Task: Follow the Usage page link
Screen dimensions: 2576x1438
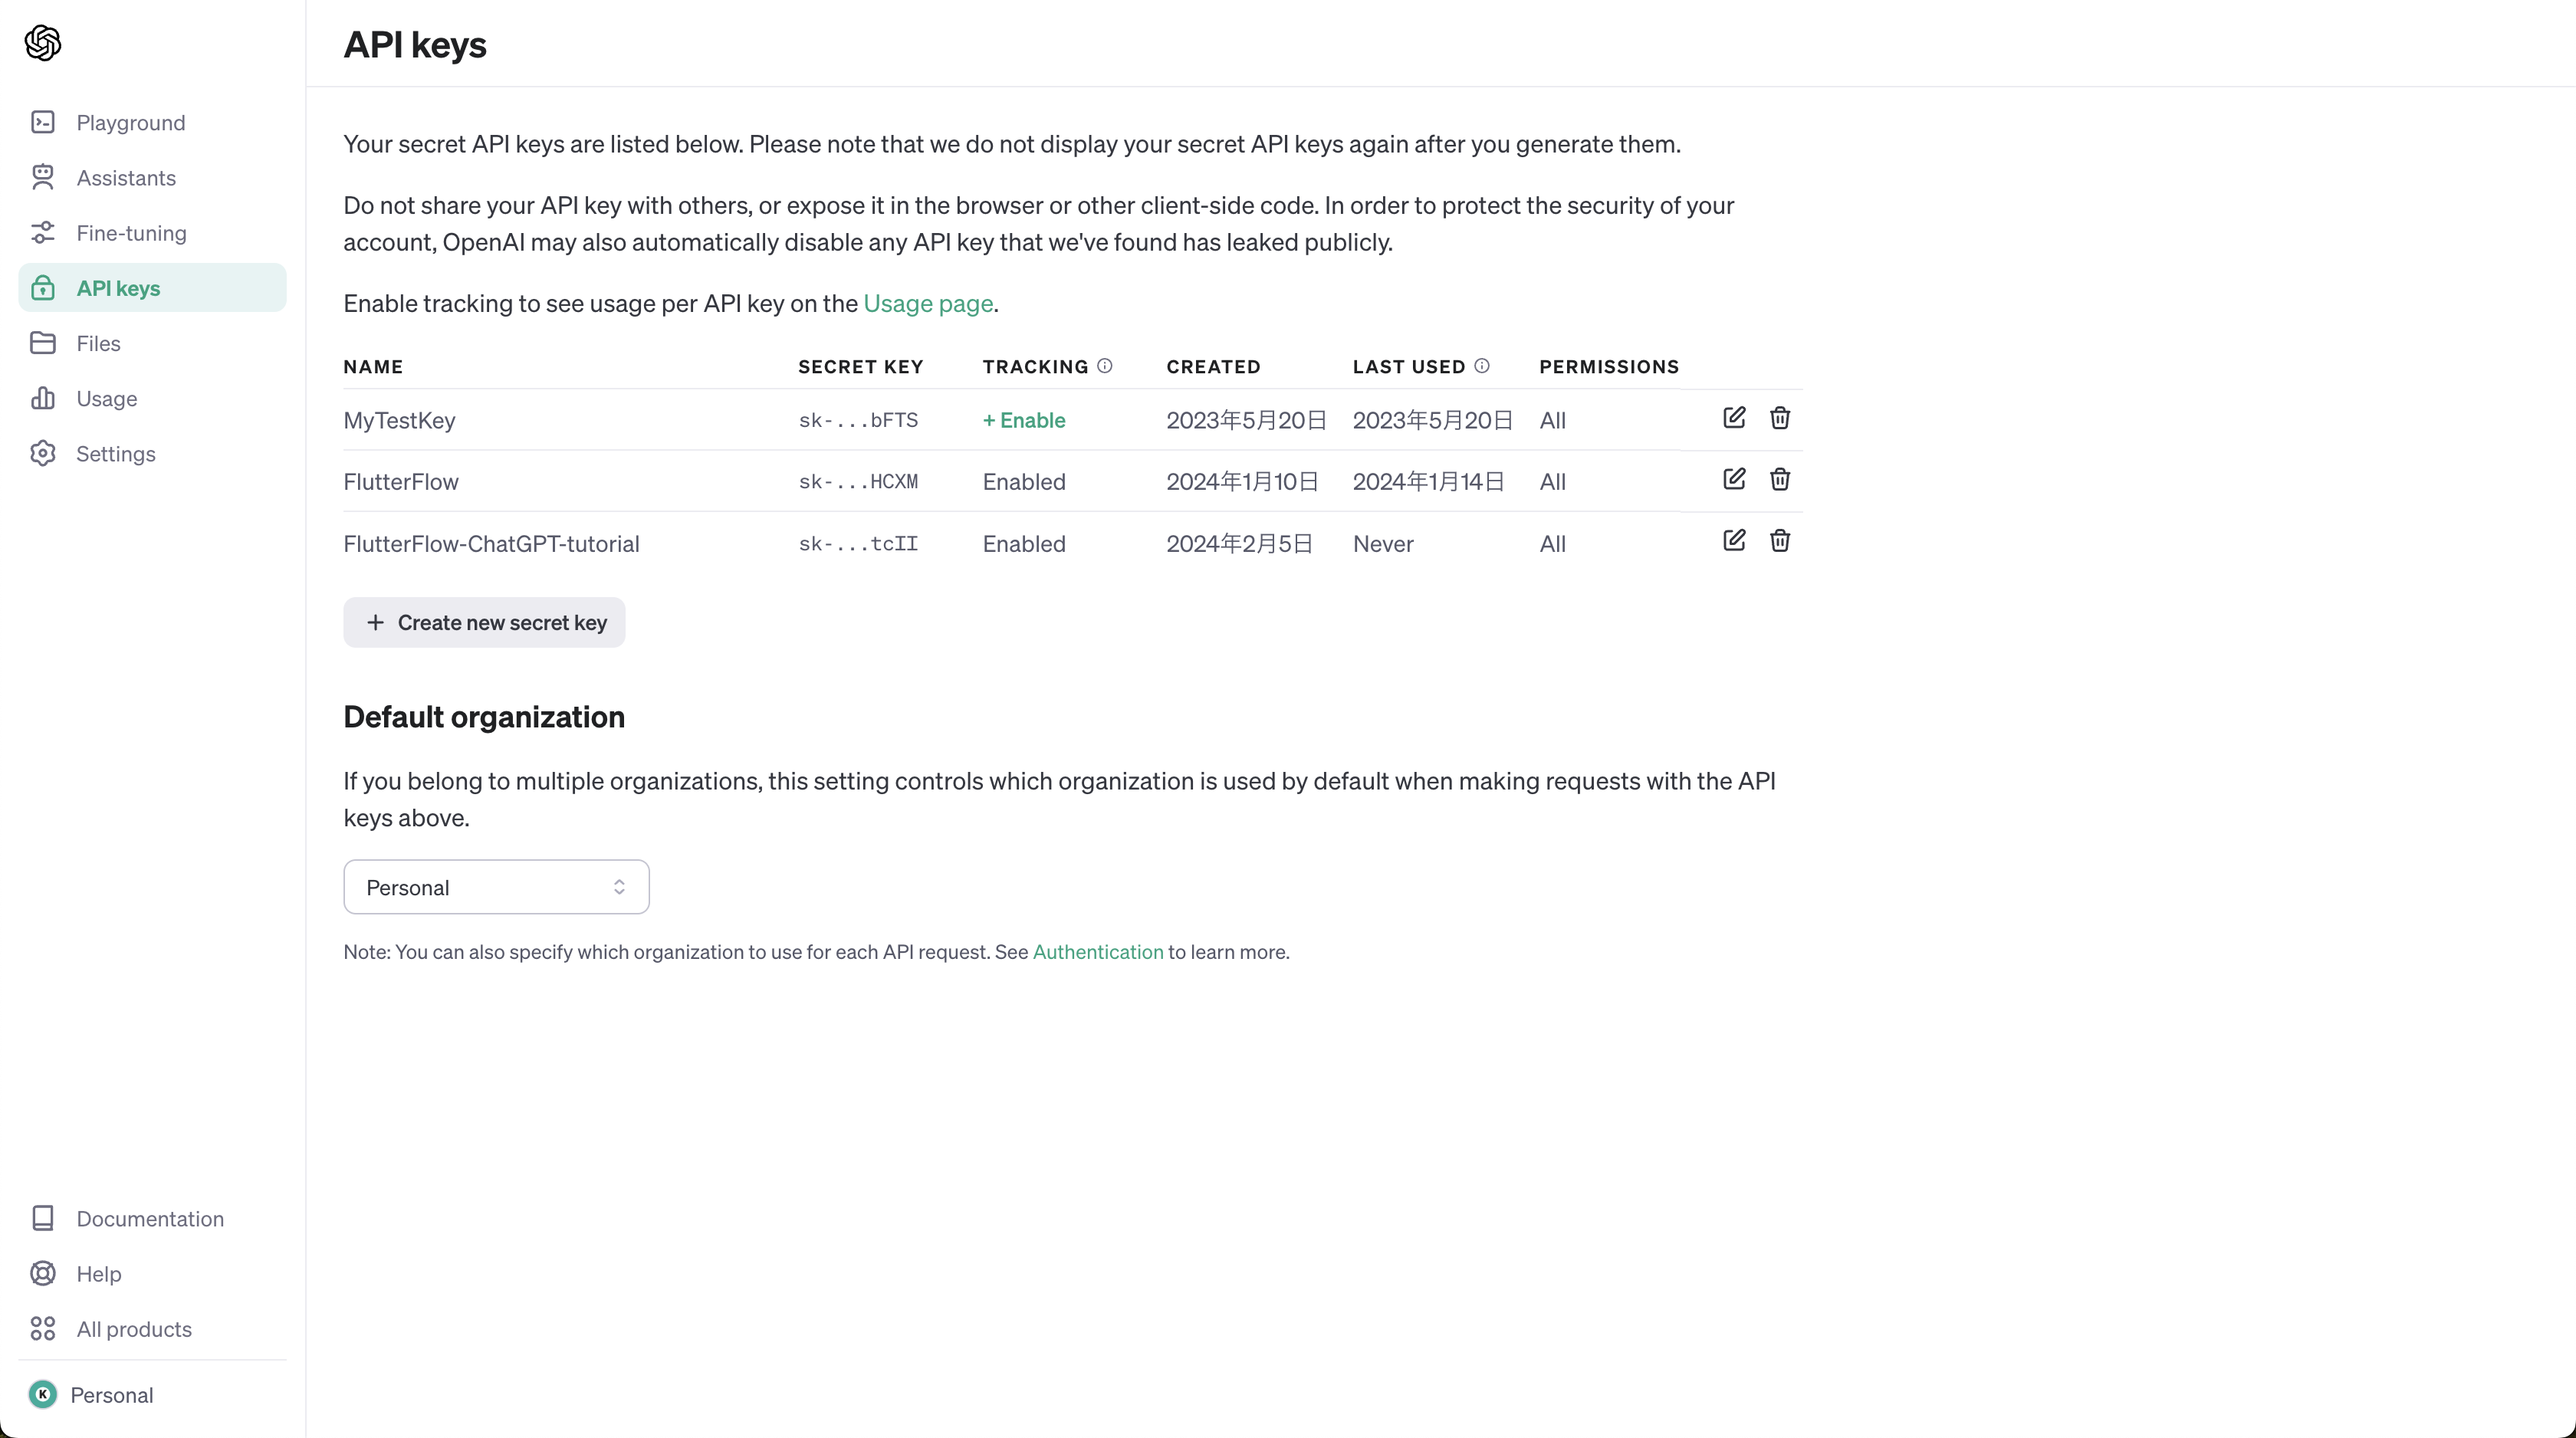Action: coord(927,304)
